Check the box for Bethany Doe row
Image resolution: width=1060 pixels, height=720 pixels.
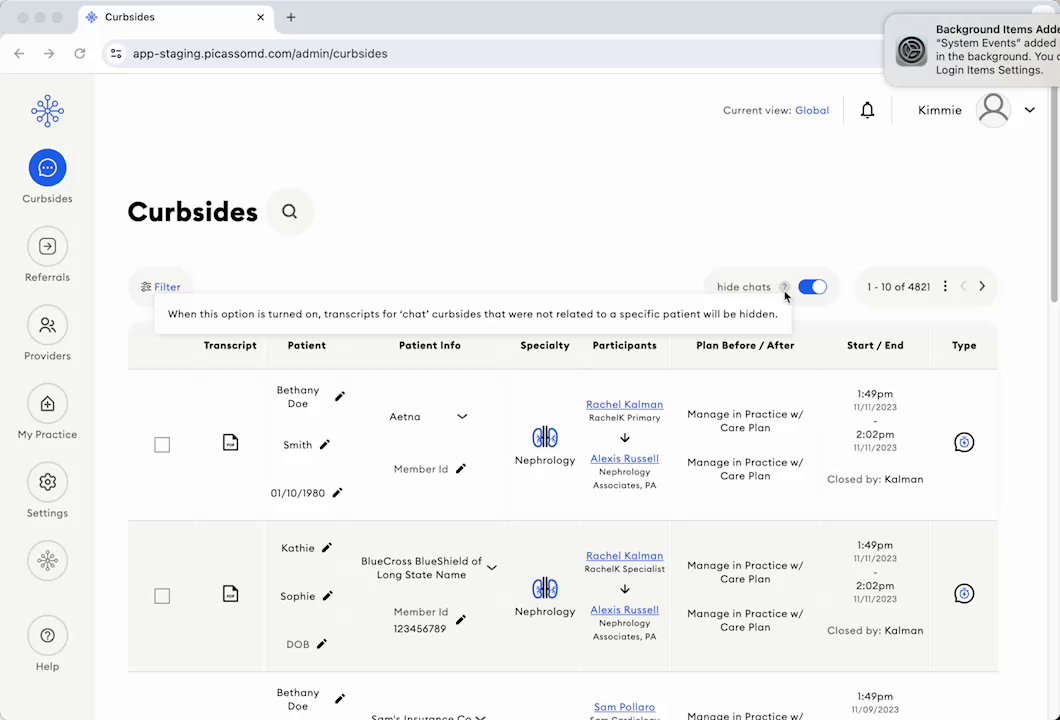(x=162, y=445)
